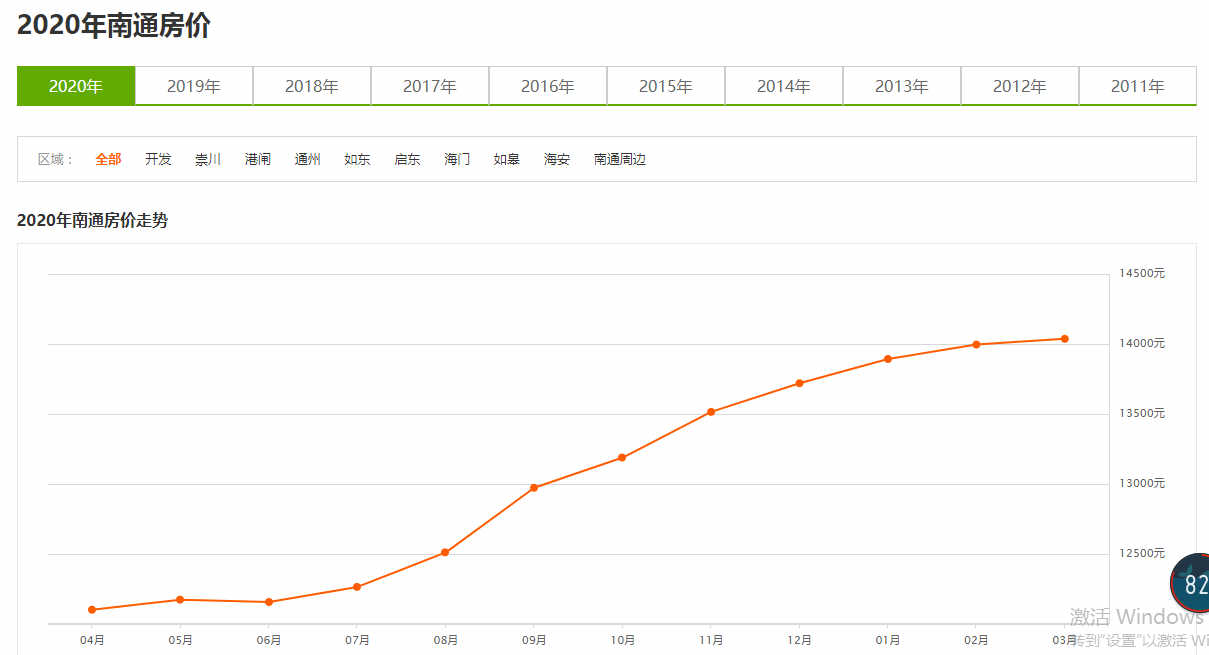The height and width of the screenshot is (655, 1209).
Task: Open the 2012年 tab
Action: click(x=1020, y=86)
